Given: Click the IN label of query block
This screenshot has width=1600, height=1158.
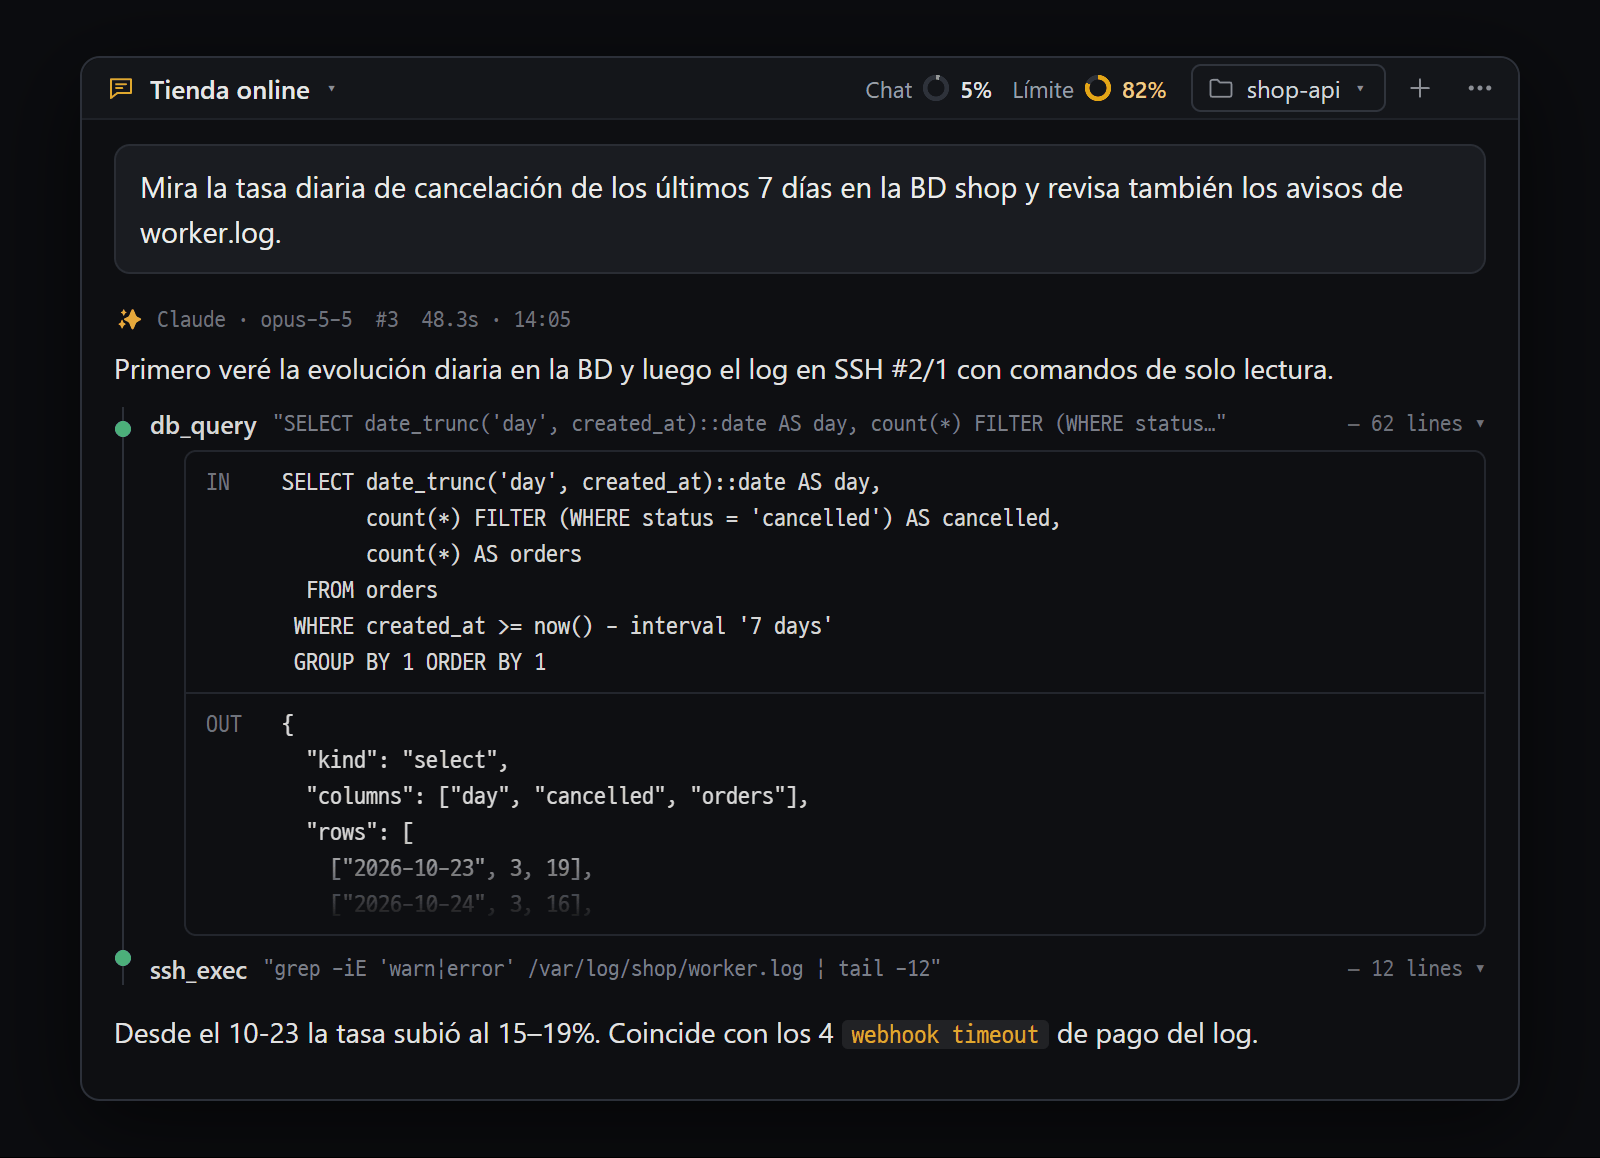Looking at the screenshot, I should point(218,482).
